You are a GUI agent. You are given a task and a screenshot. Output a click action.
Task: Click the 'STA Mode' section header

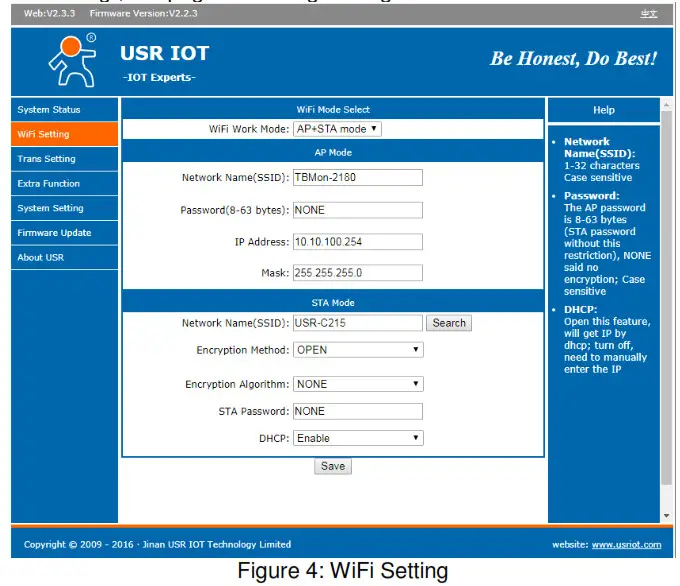click(x=333, y=303)
